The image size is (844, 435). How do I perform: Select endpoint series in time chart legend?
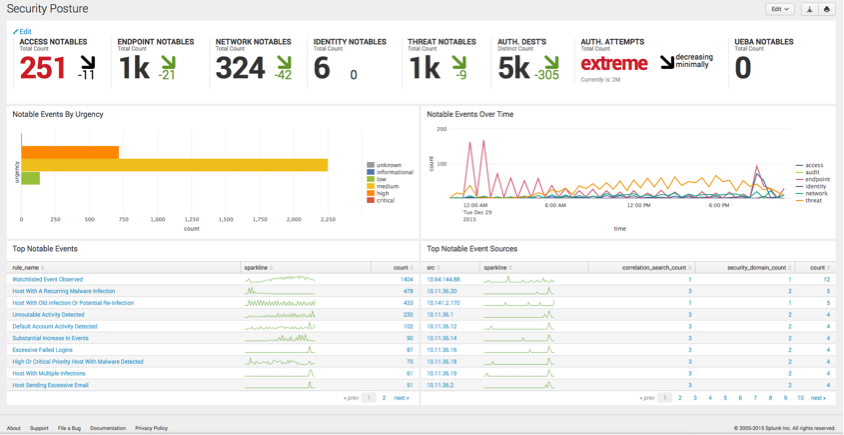pyautogui.click(x=812, y=179)
